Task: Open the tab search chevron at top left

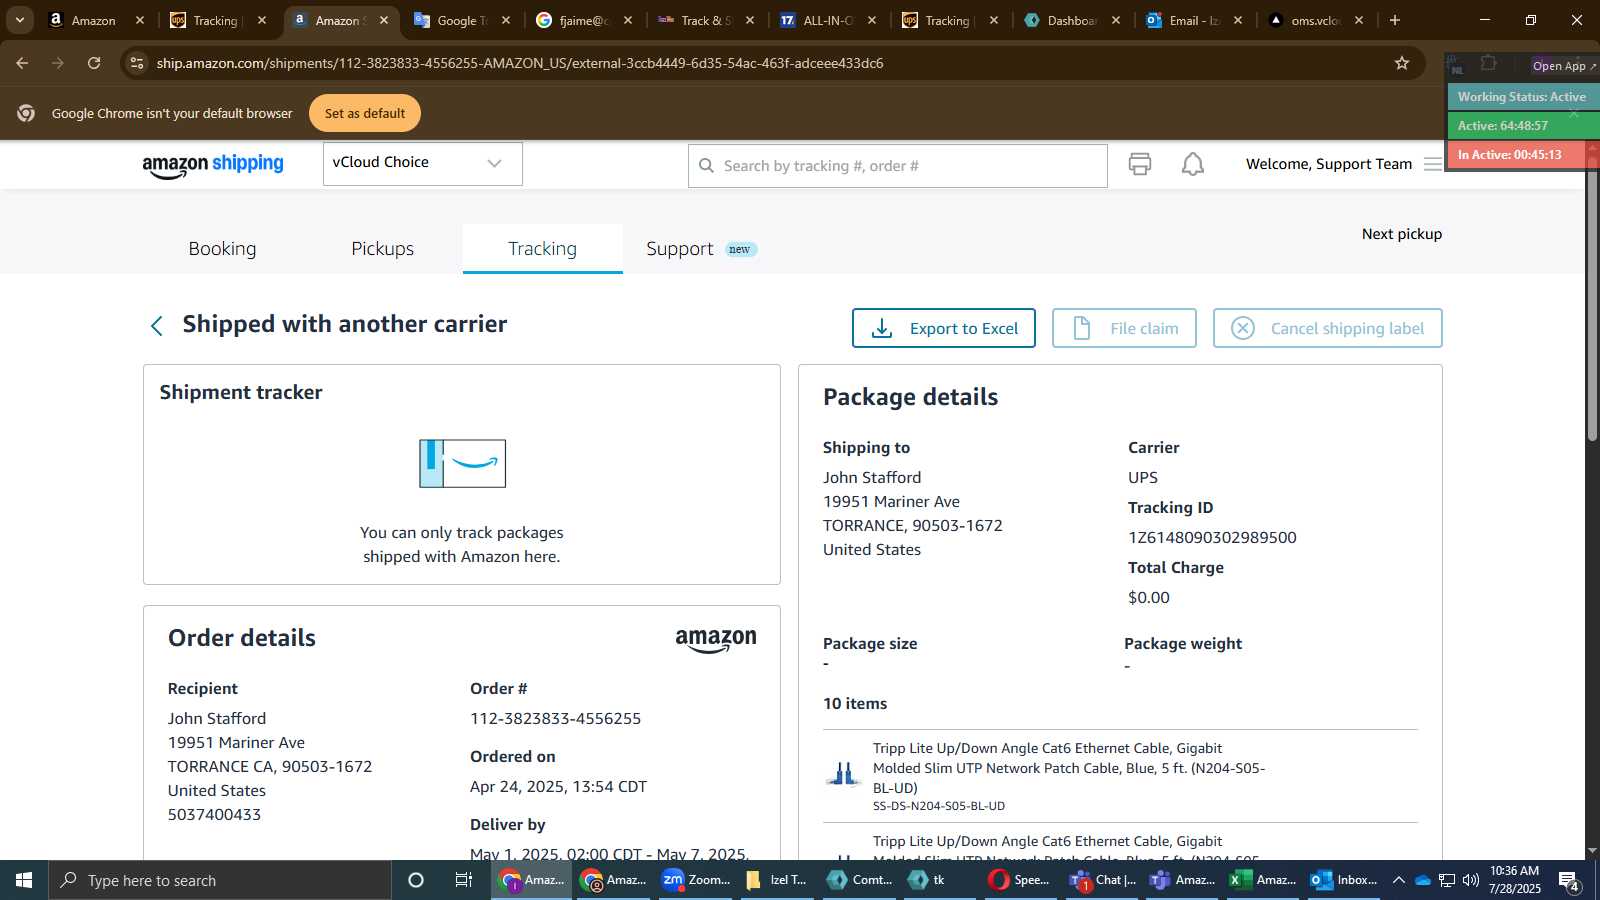Action: pos(19,20)
